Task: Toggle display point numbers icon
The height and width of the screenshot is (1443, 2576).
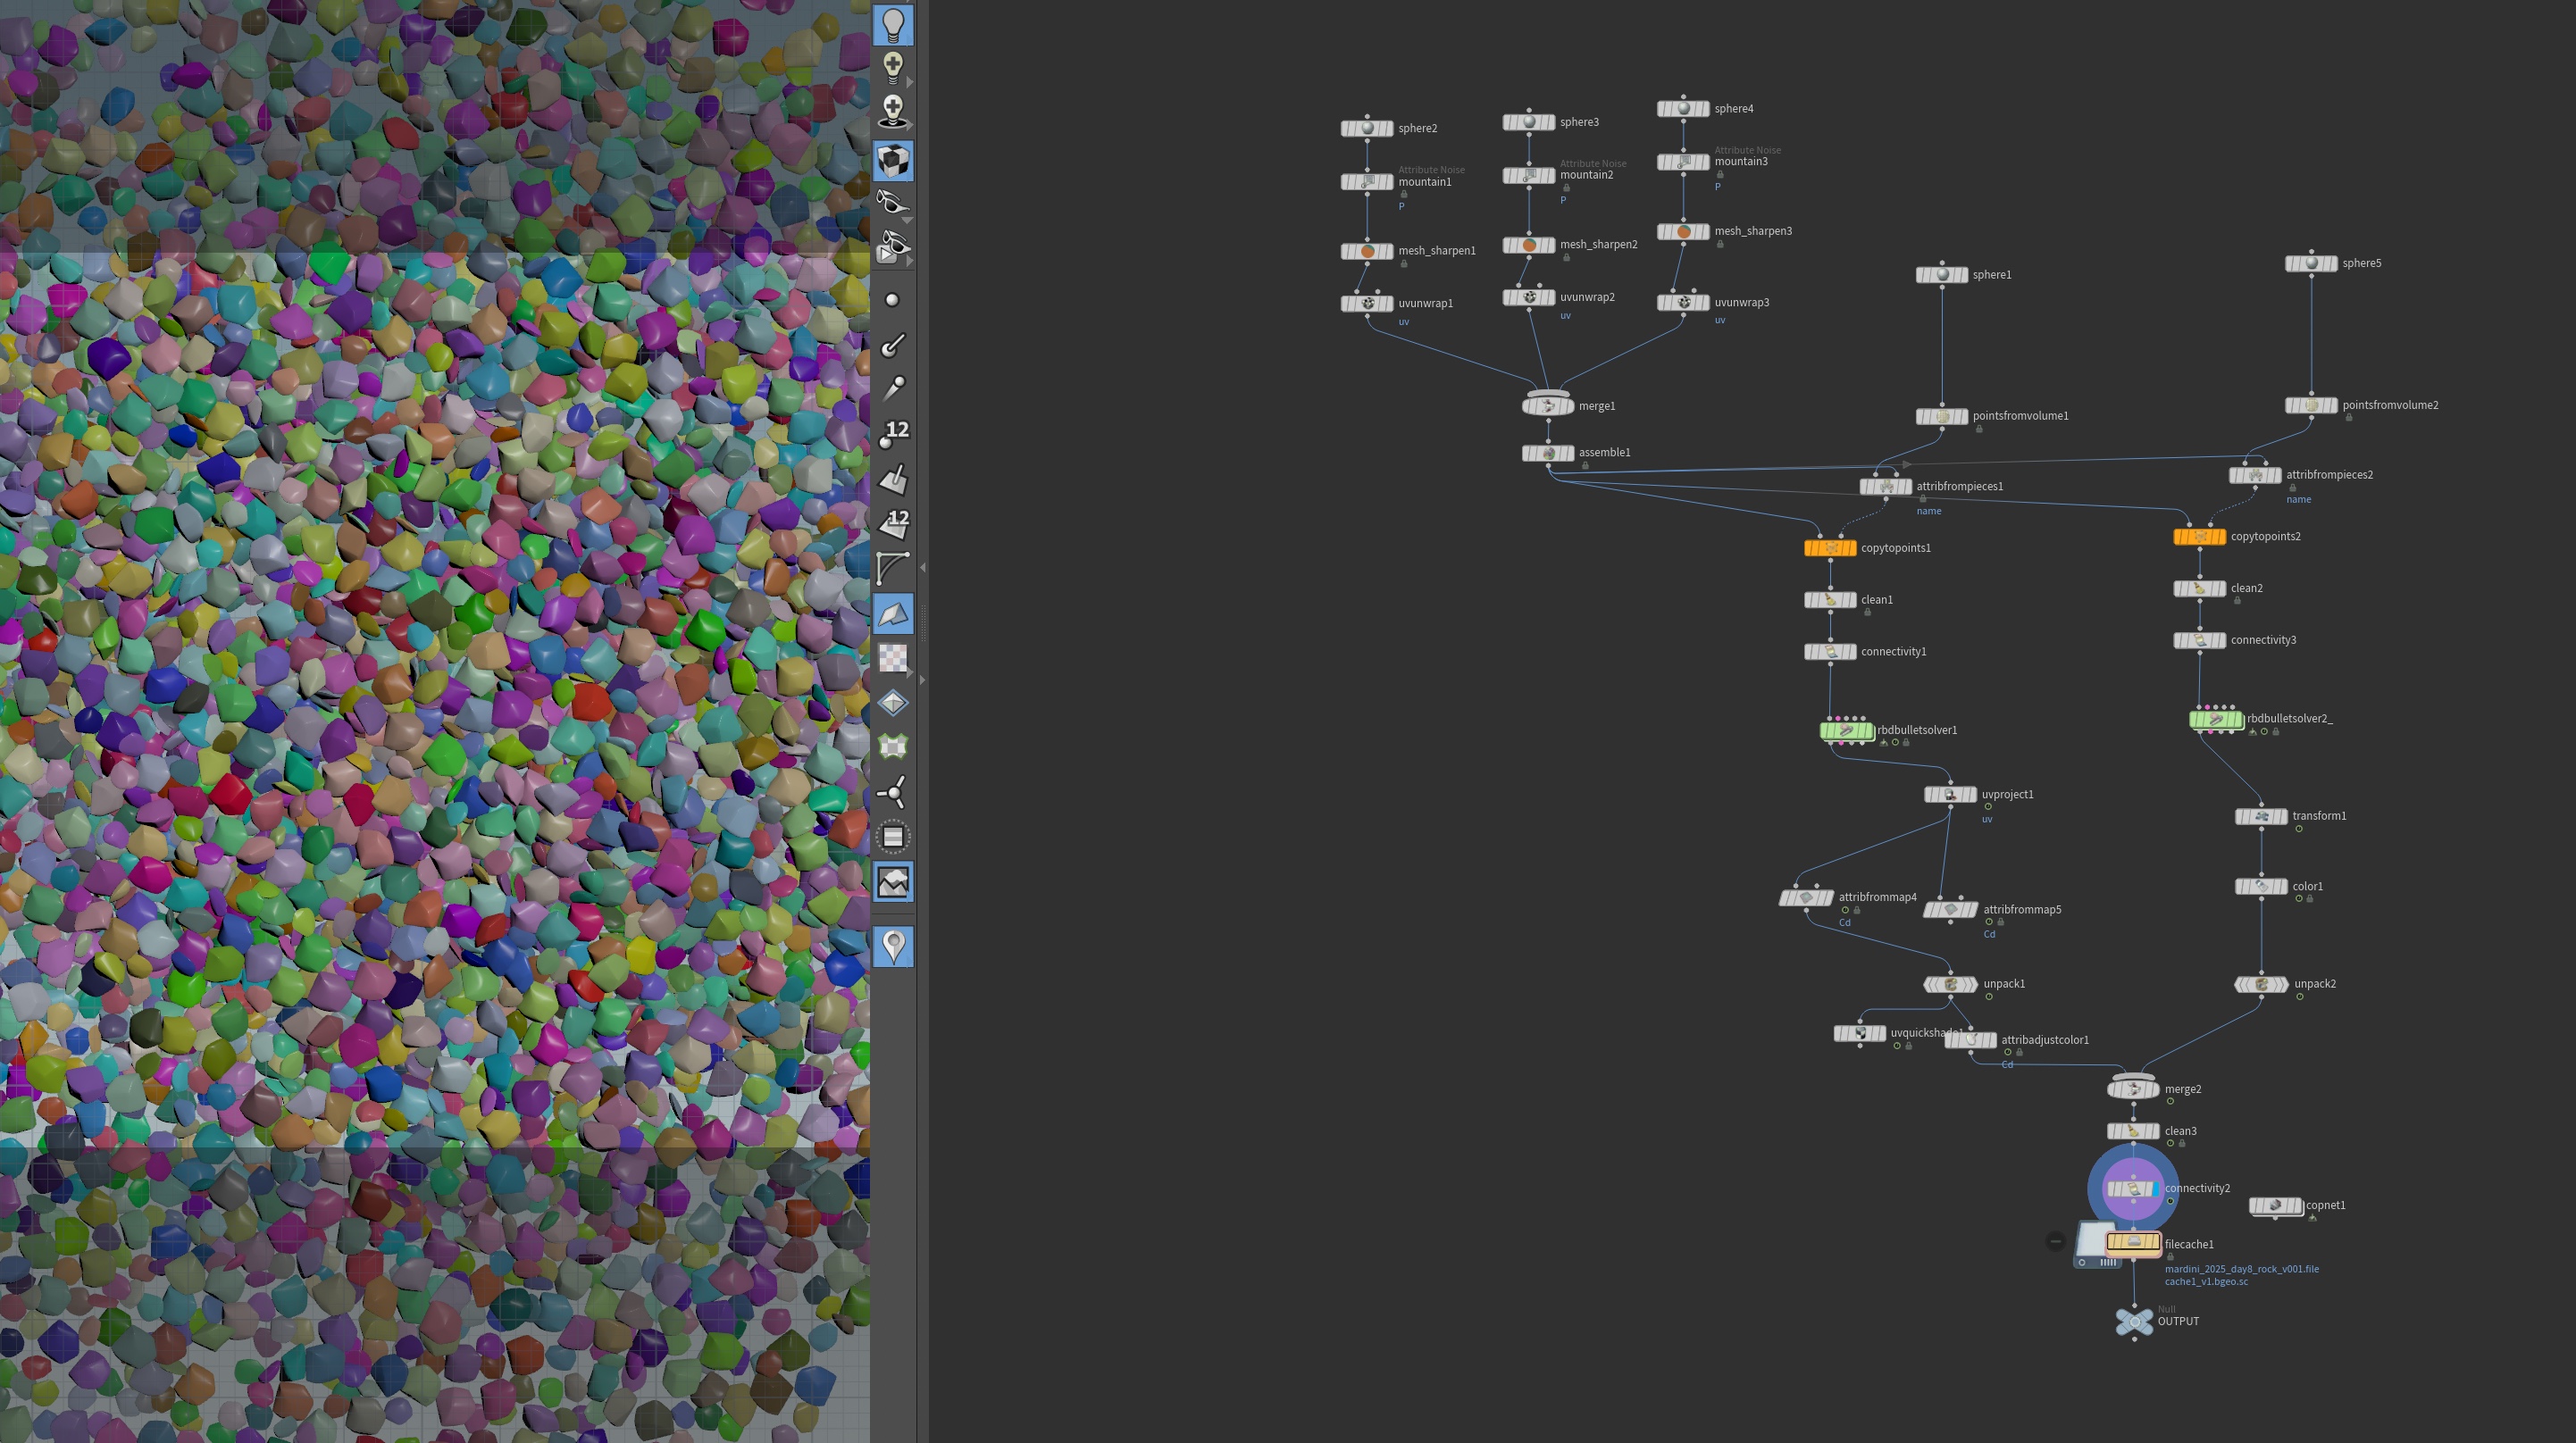Action: (x=893, y=433)
